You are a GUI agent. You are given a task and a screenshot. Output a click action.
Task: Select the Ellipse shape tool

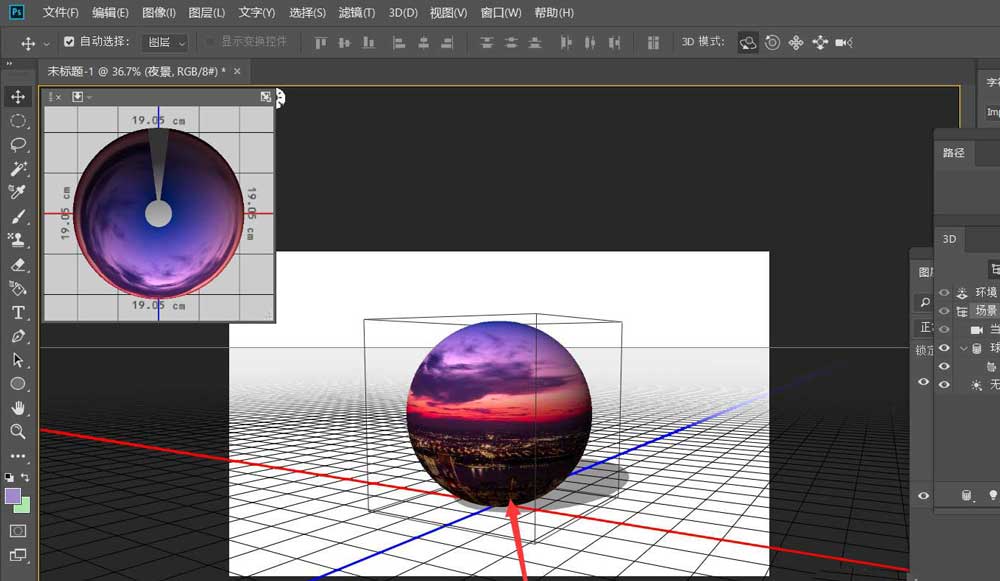click(x=18, y=383)
